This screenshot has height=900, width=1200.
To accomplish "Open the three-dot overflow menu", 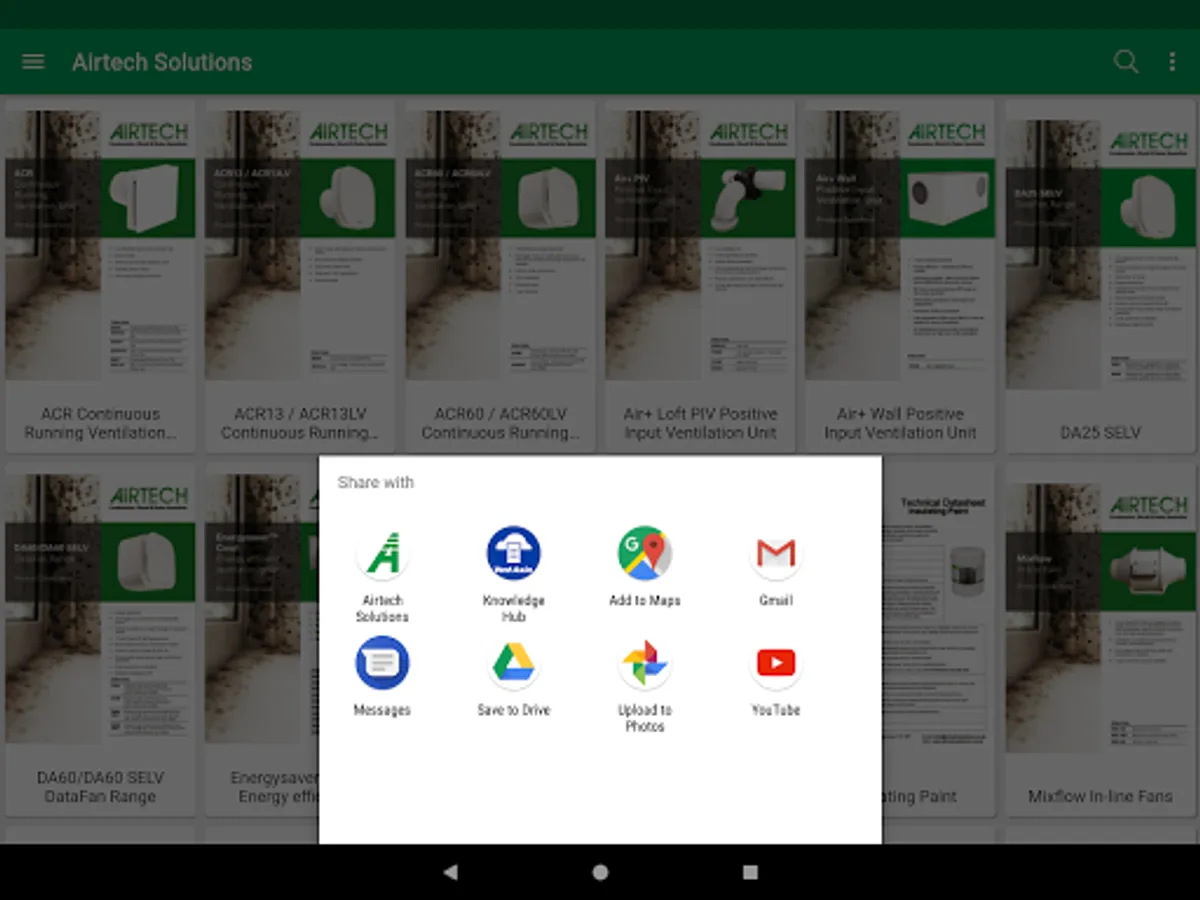I will tap(1172, 62).
